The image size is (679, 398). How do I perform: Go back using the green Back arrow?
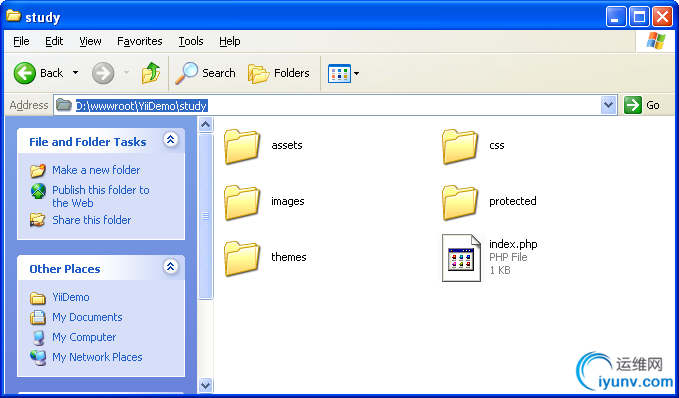coord(25,73)
